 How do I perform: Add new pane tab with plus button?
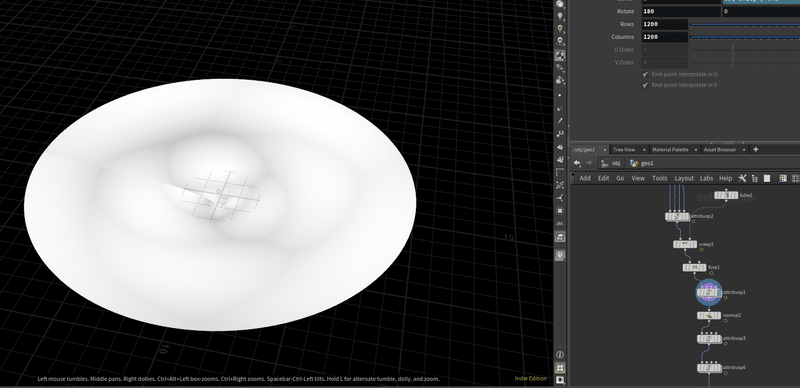[x=756, y=150]
